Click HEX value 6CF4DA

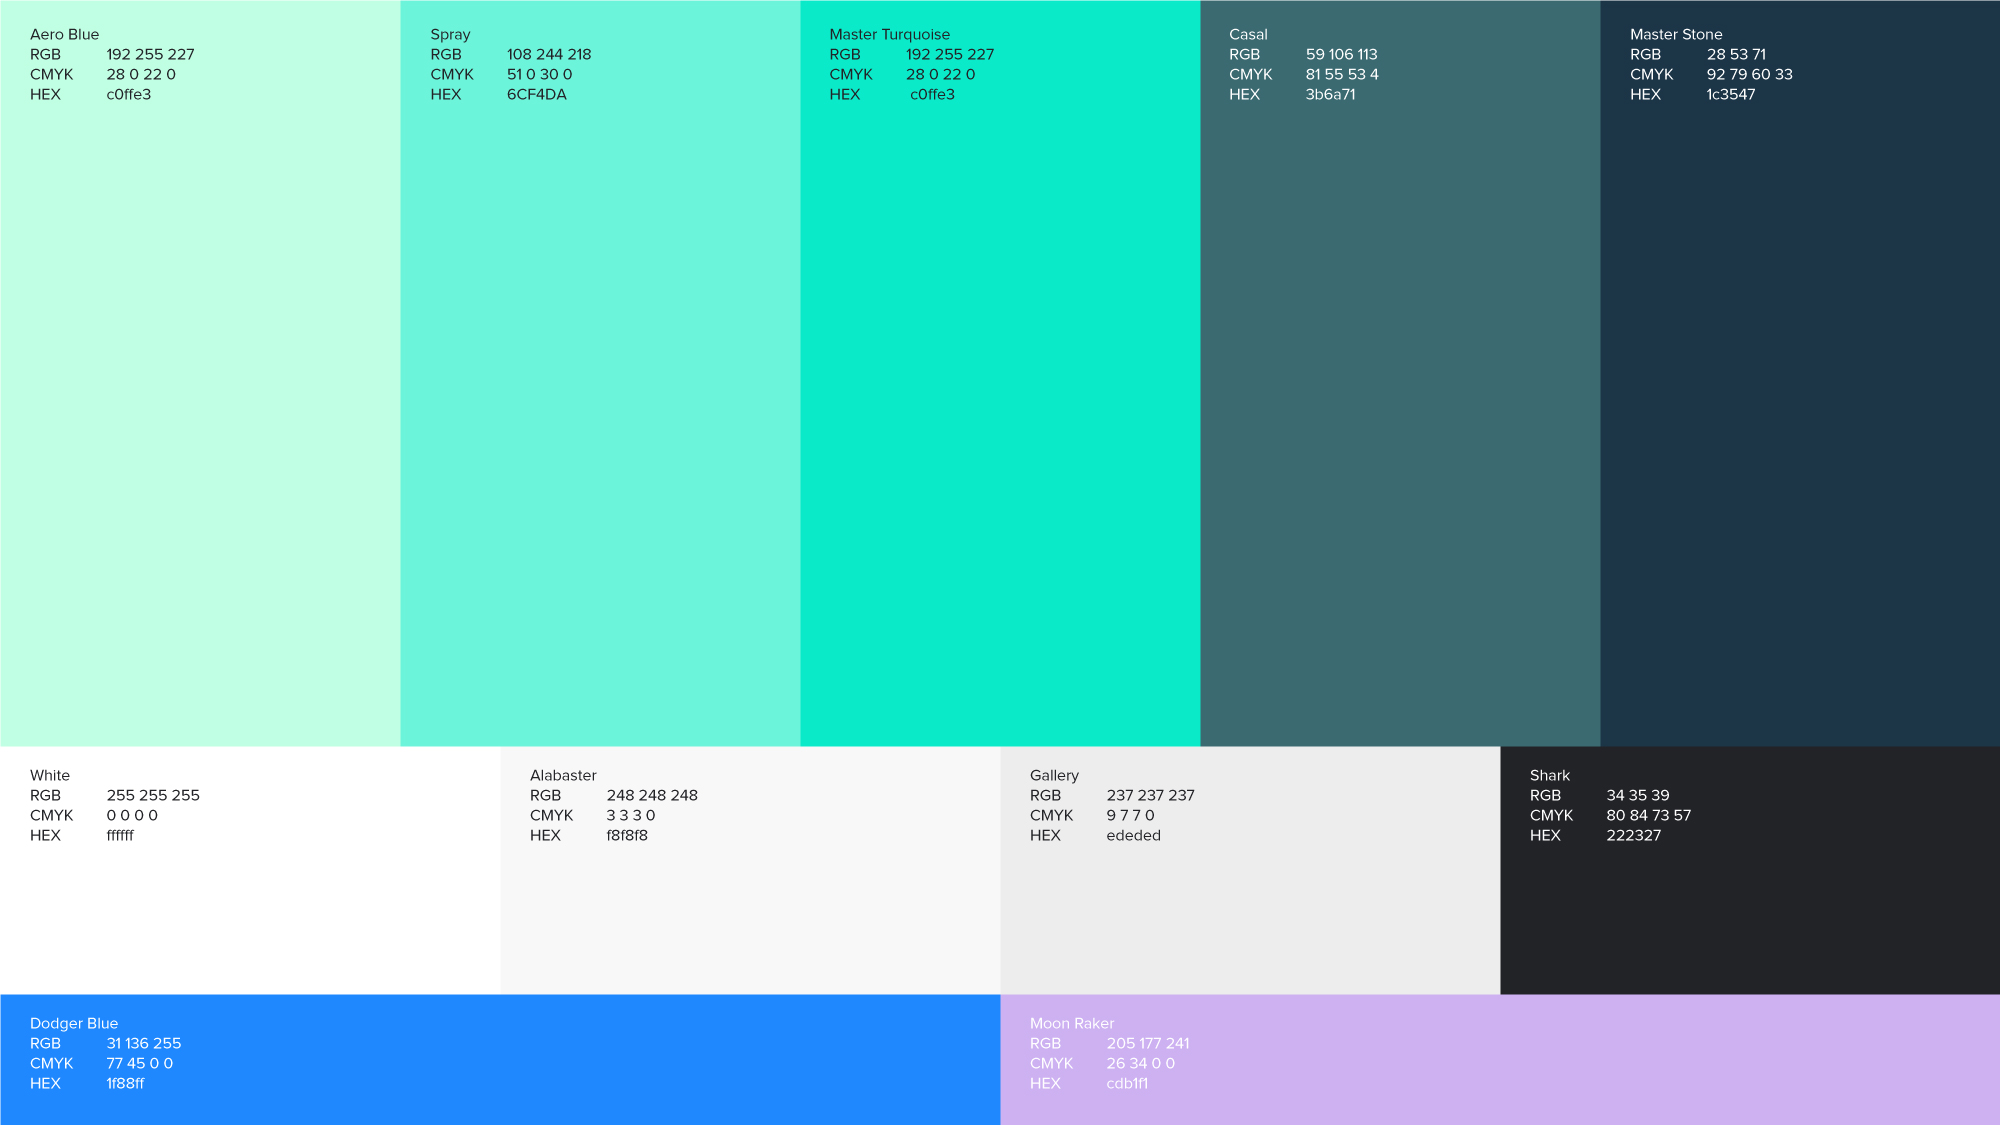pos(536,94)
